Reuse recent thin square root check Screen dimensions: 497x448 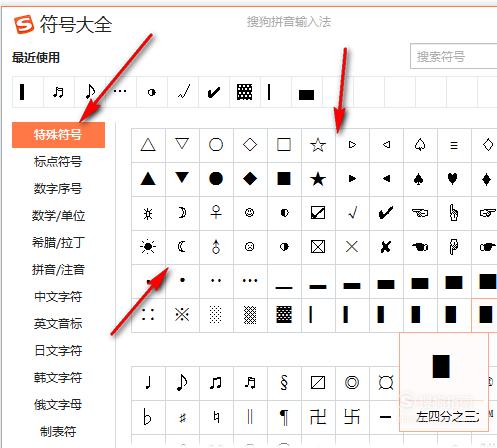183,92
